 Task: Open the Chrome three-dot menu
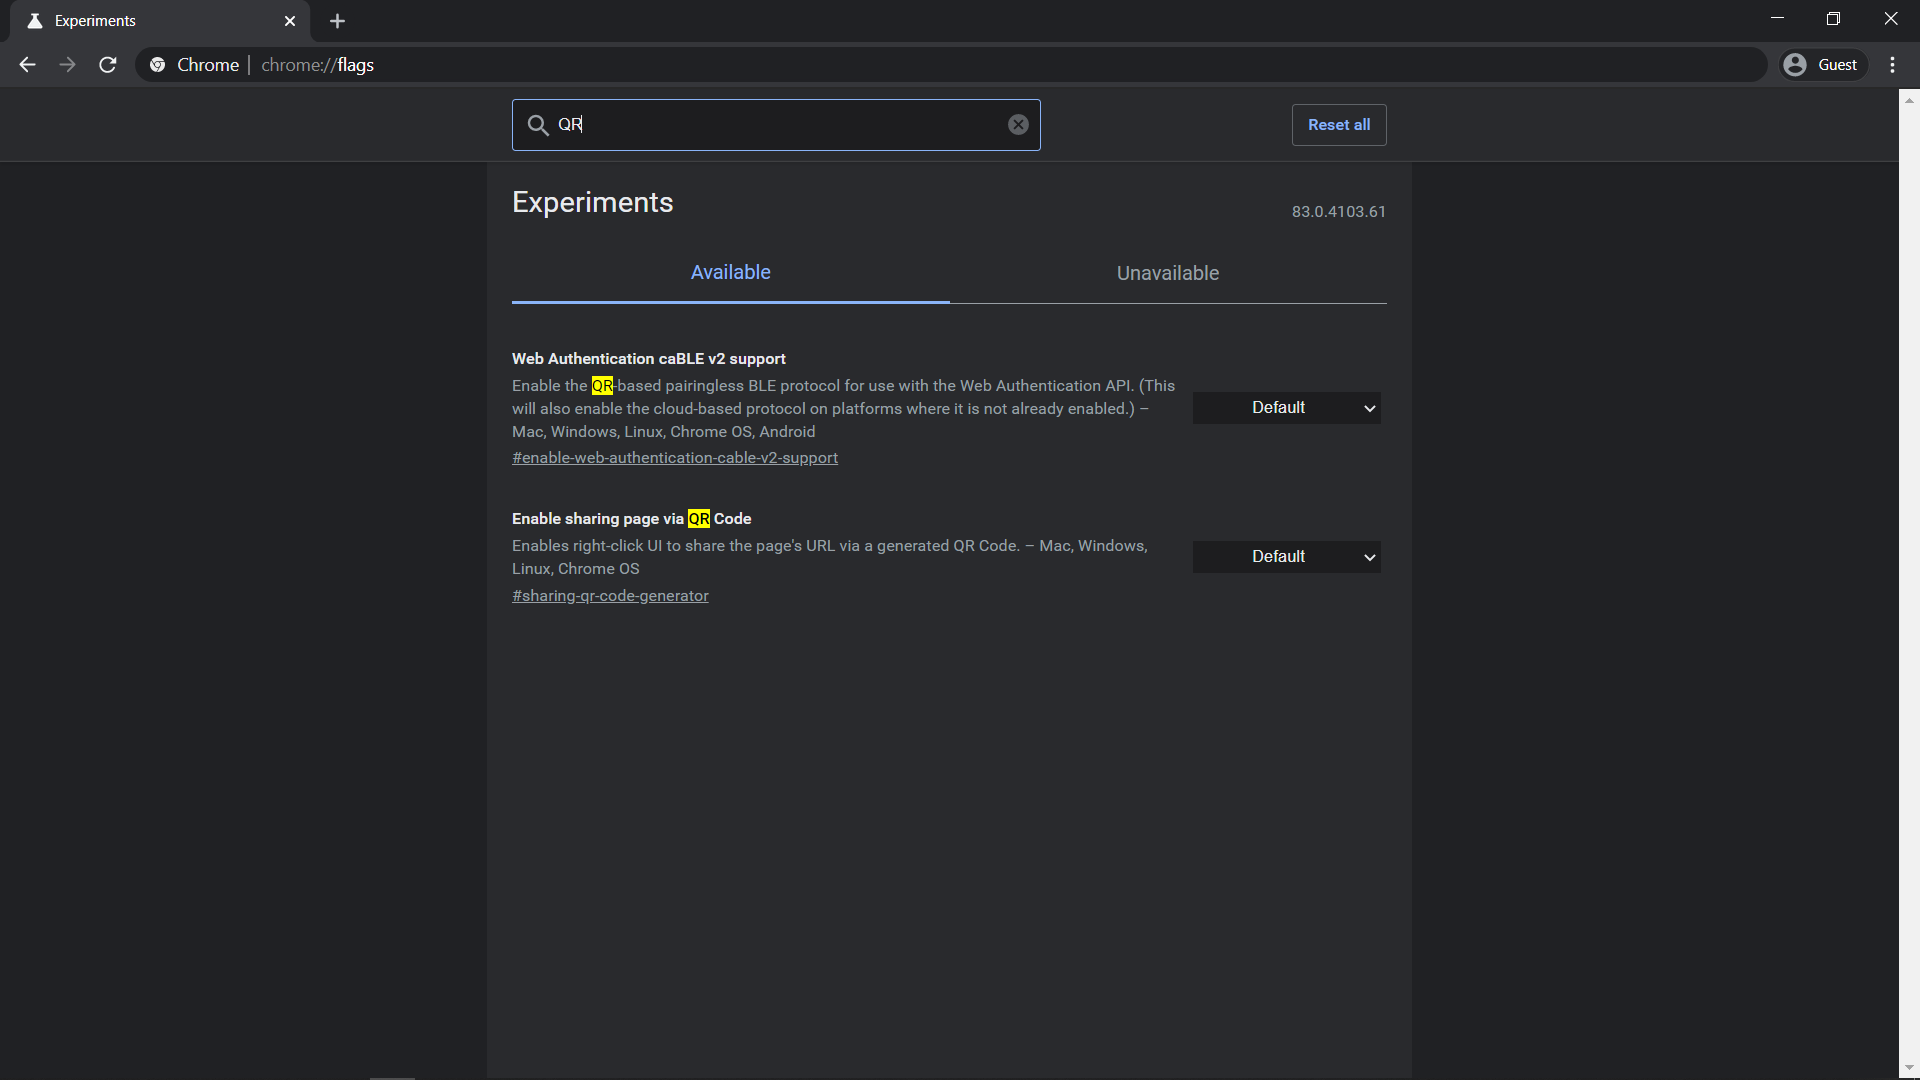1892,65
